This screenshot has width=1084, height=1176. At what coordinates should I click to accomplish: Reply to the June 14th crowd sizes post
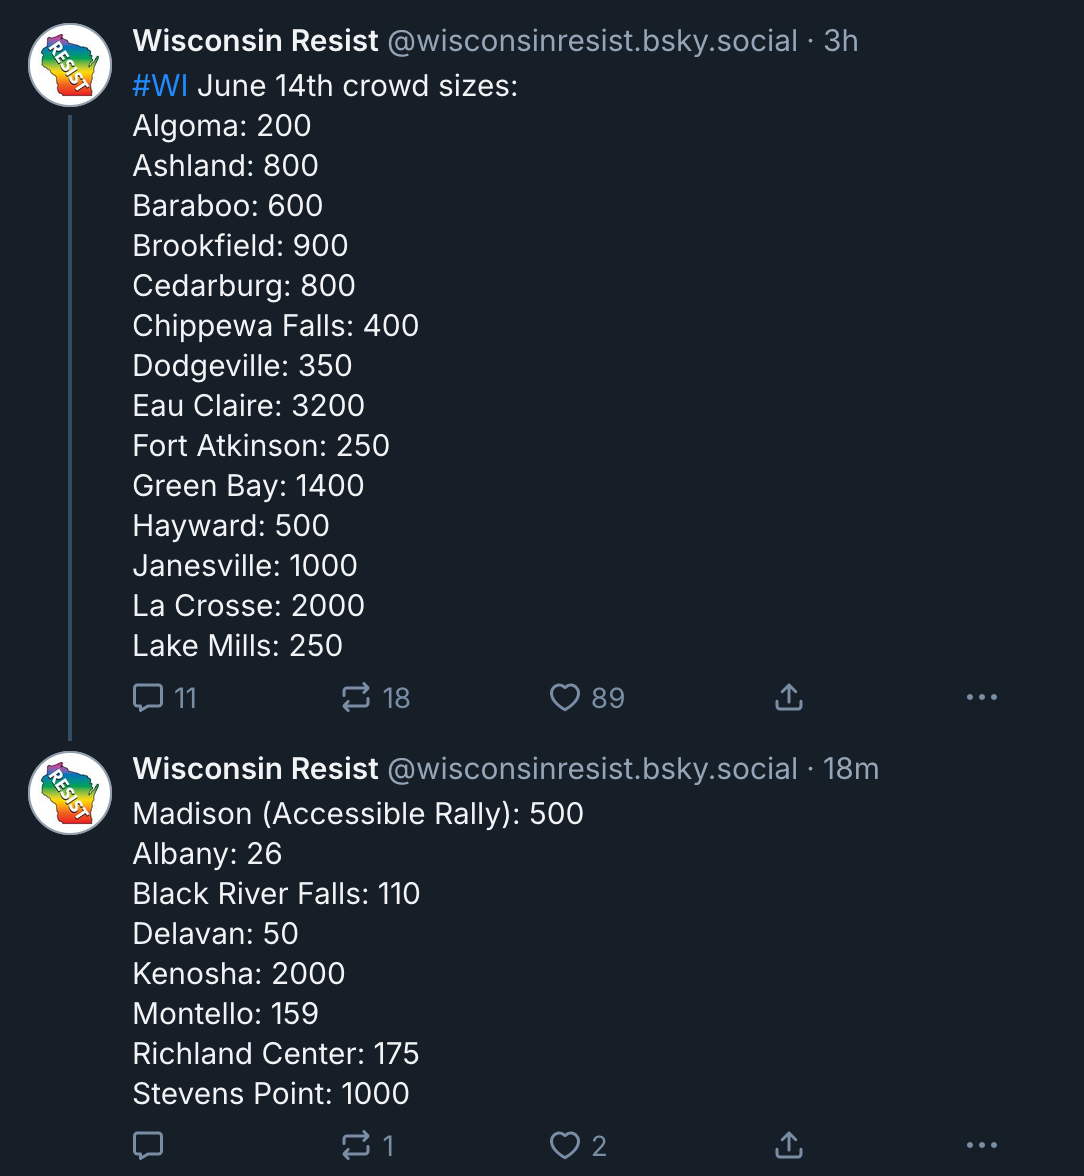[x=148, y=697]
